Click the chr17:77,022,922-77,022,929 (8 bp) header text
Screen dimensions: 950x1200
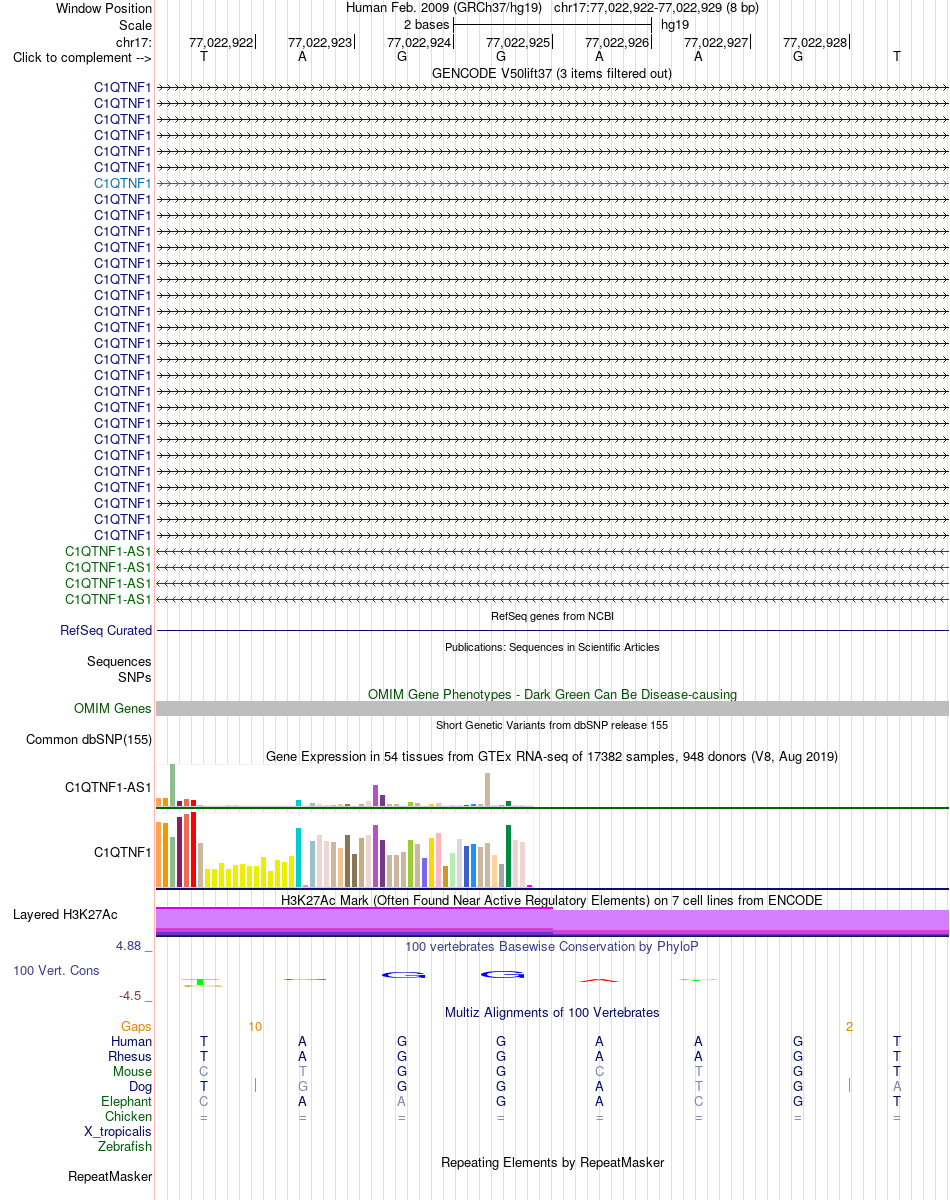click(656, 8)
